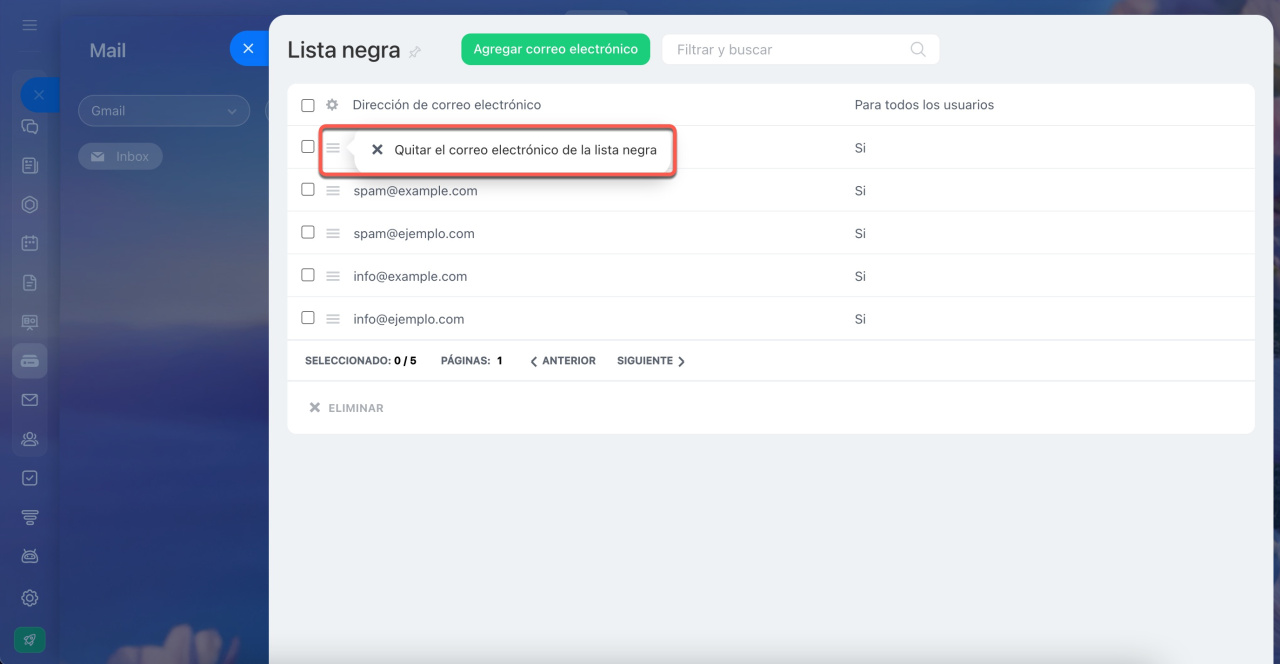Choose Quitar el correo electrónico de la lista negra
1280x664 pixels.
pyautogui.click(x=514, y=150)
